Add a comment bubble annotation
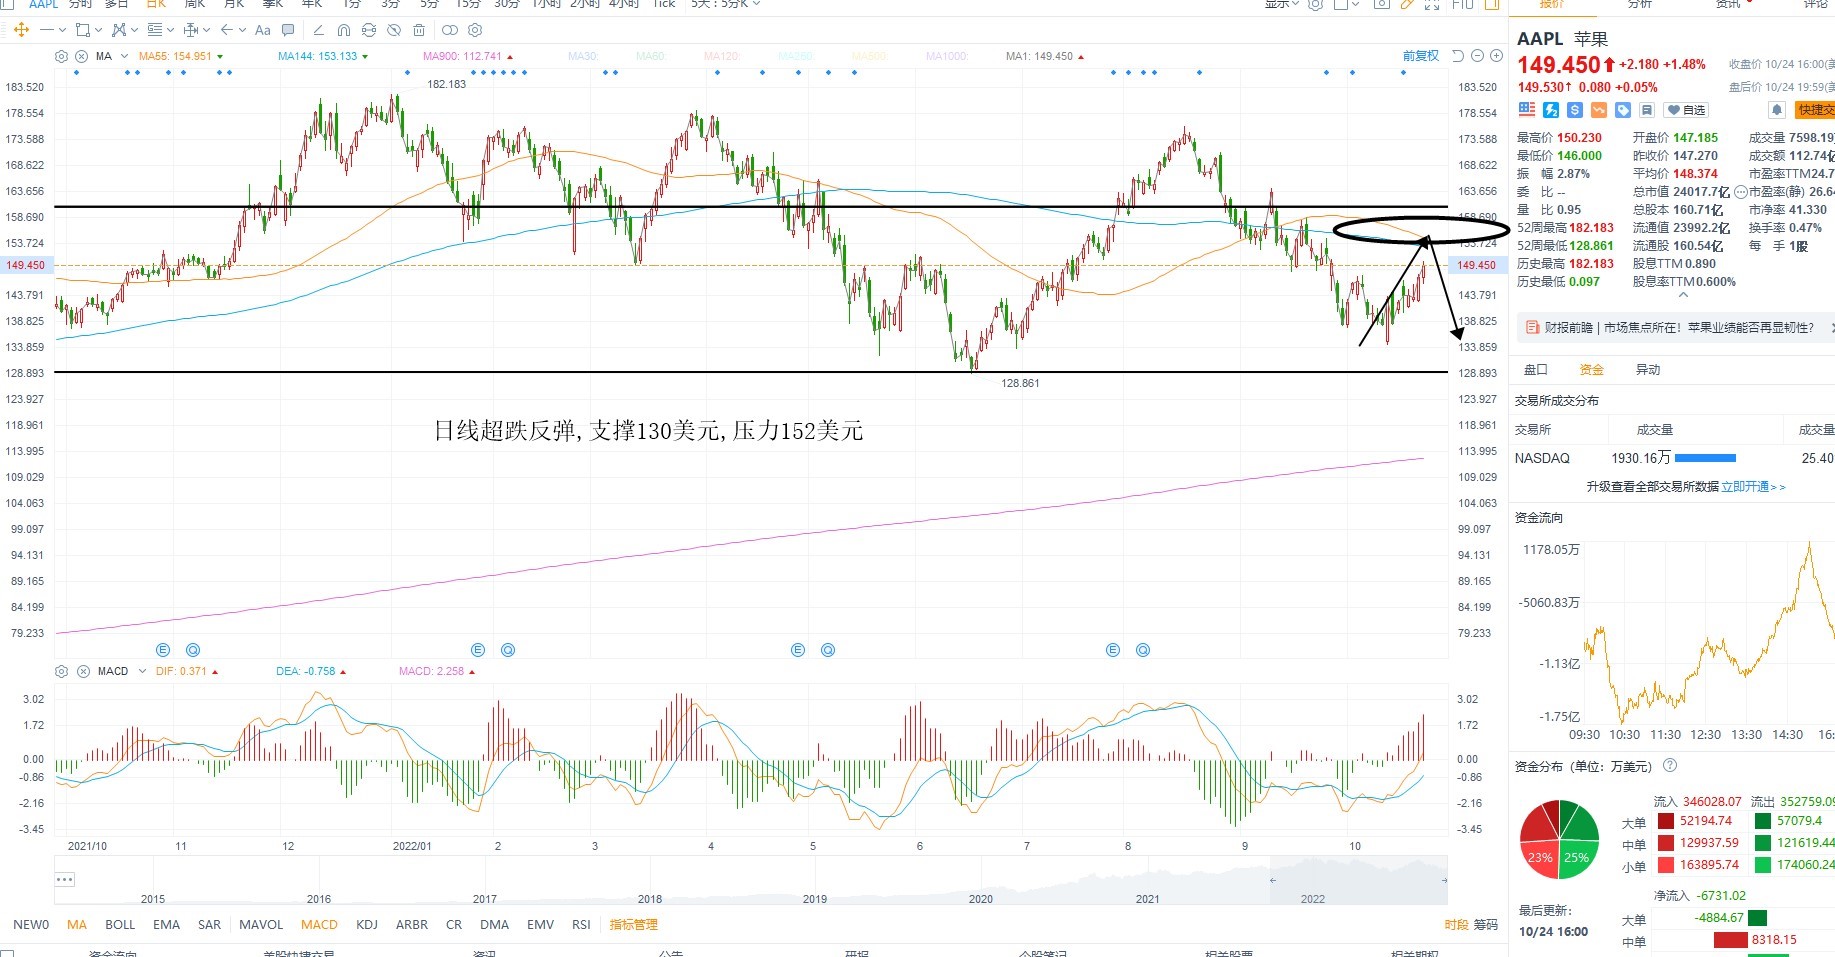1835x957 pixels. pos(289,30)
